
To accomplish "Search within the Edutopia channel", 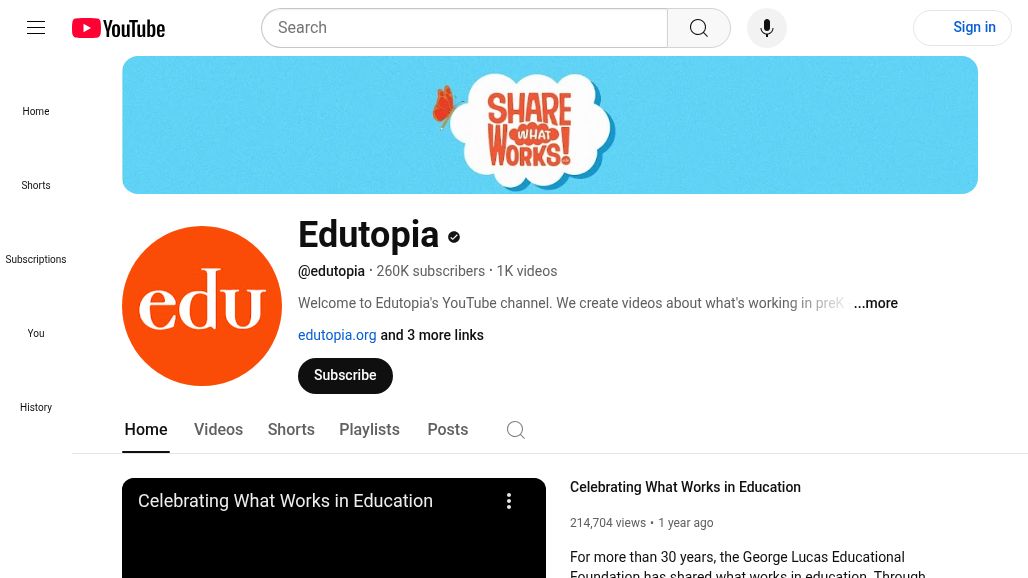I will (x=516, y=430).
